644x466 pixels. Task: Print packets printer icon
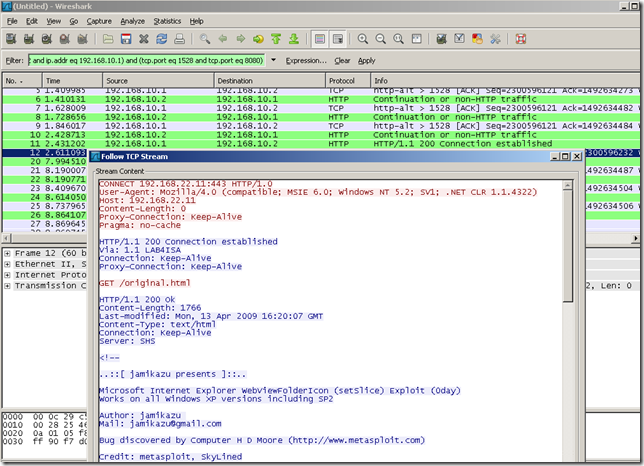pos(179,39)
